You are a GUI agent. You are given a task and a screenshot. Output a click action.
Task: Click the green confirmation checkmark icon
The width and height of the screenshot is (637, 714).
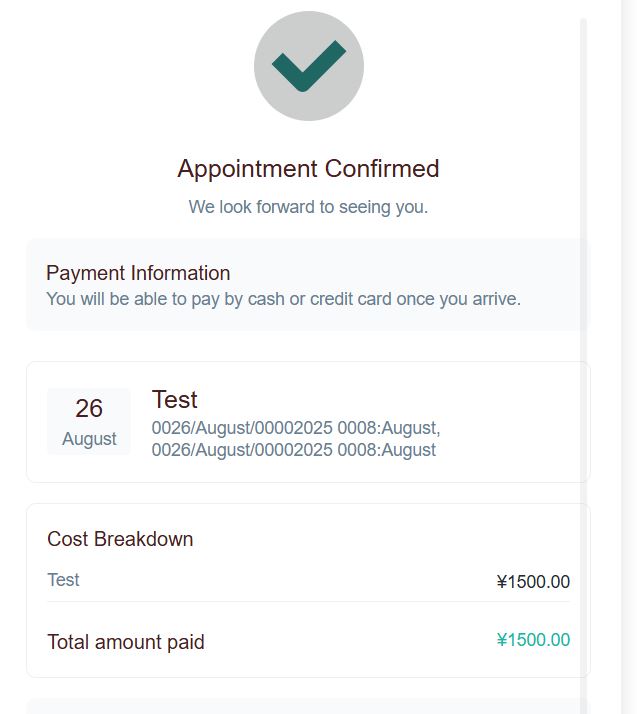point(308,66)
